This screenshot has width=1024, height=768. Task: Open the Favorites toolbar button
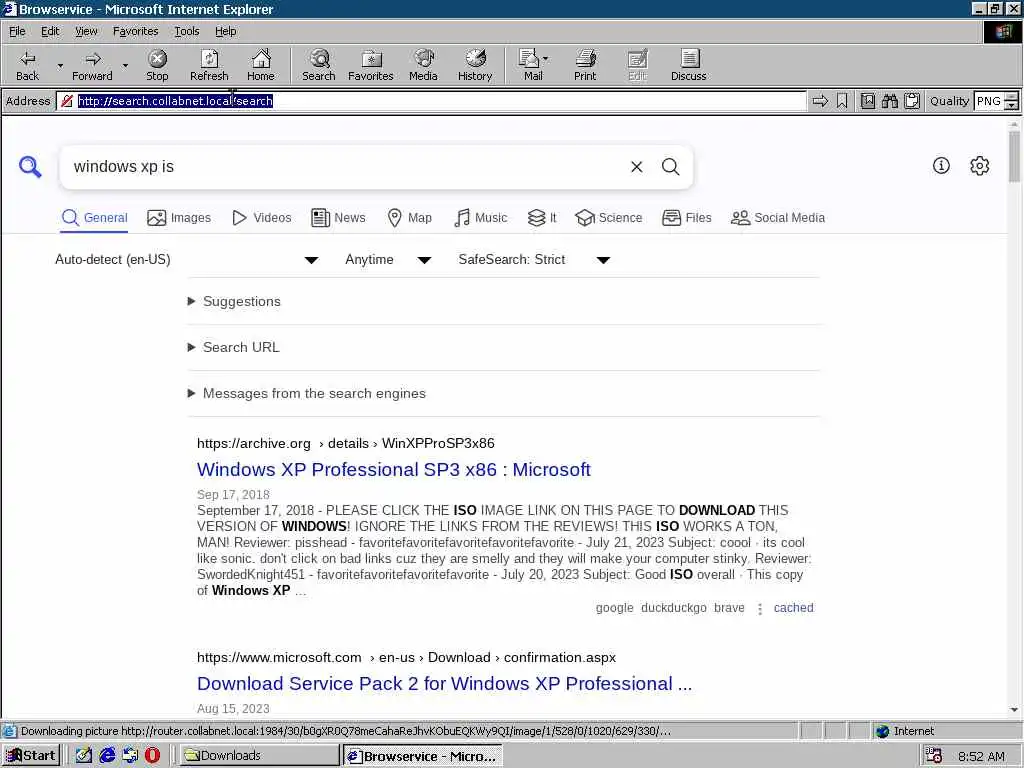371,65
